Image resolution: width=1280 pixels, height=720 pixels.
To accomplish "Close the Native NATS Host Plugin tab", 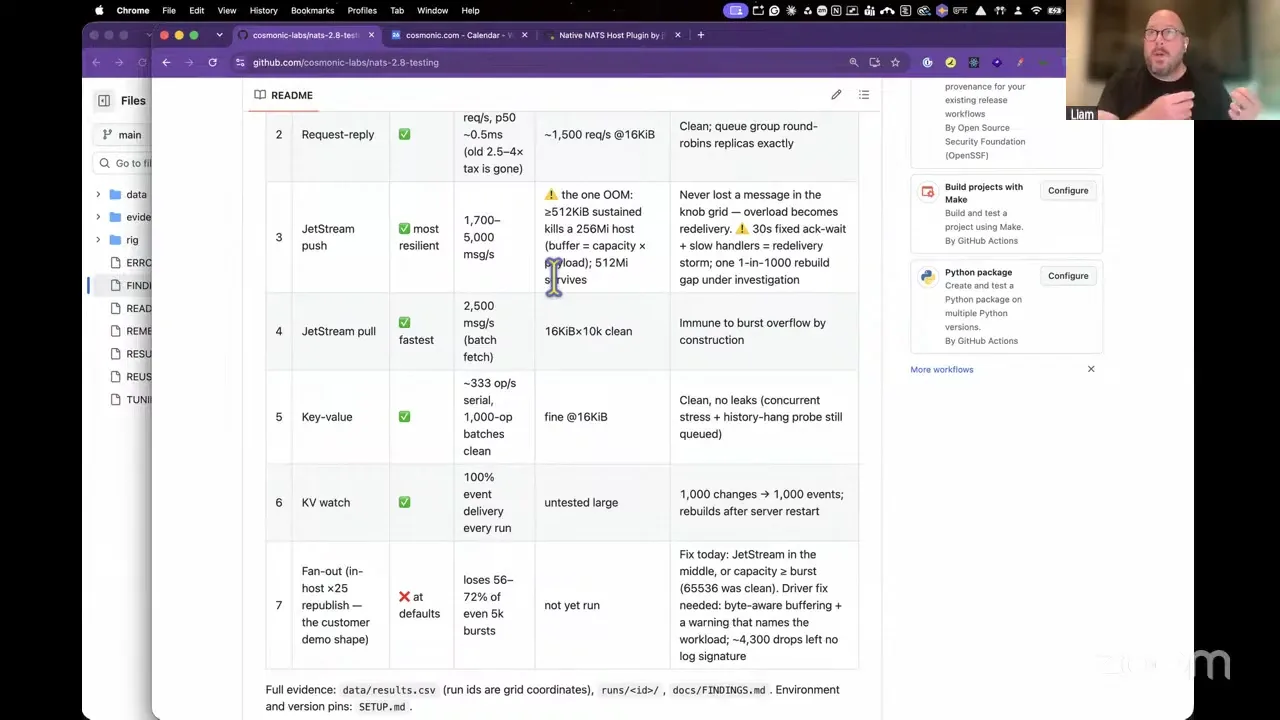I will tap(677, 35).
